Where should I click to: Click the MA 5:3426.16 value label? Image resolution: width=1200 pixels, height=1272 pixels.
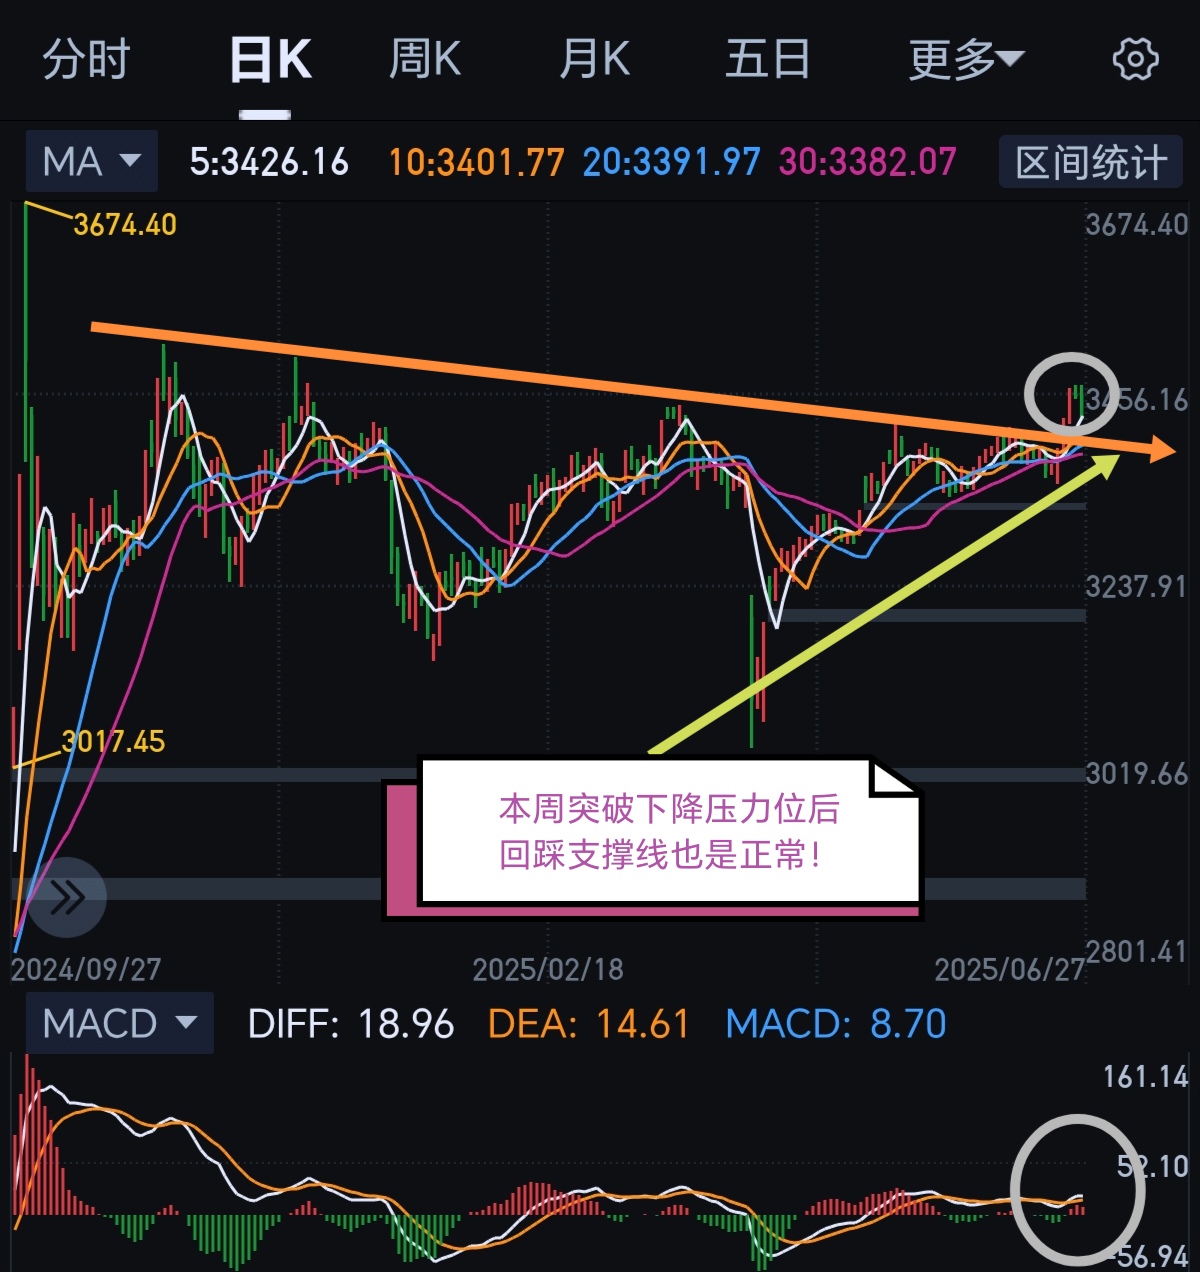[269, 161]
